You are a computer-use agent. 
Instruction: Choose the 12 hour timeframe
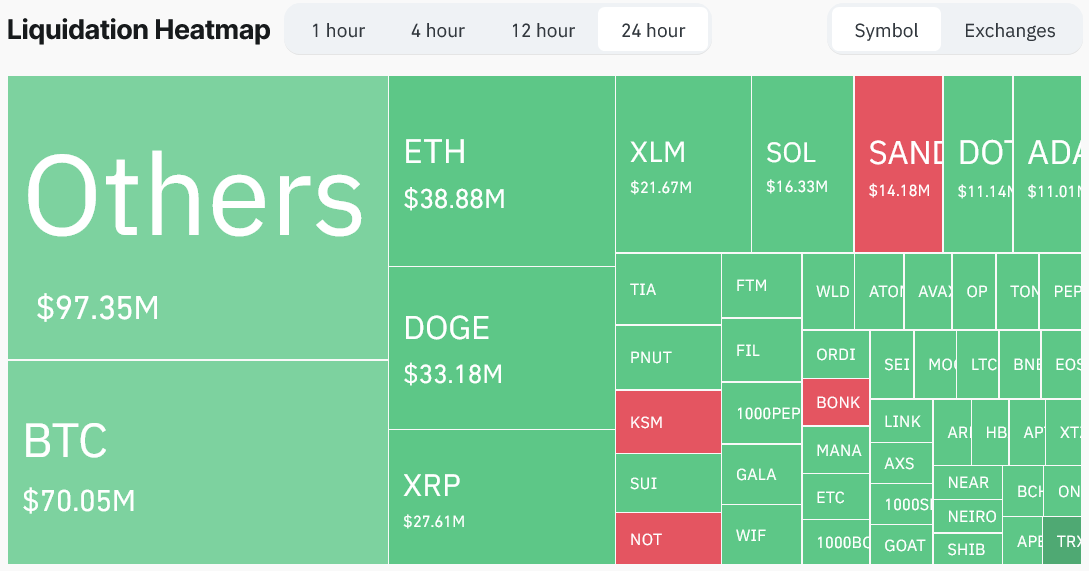click(543, 31)
